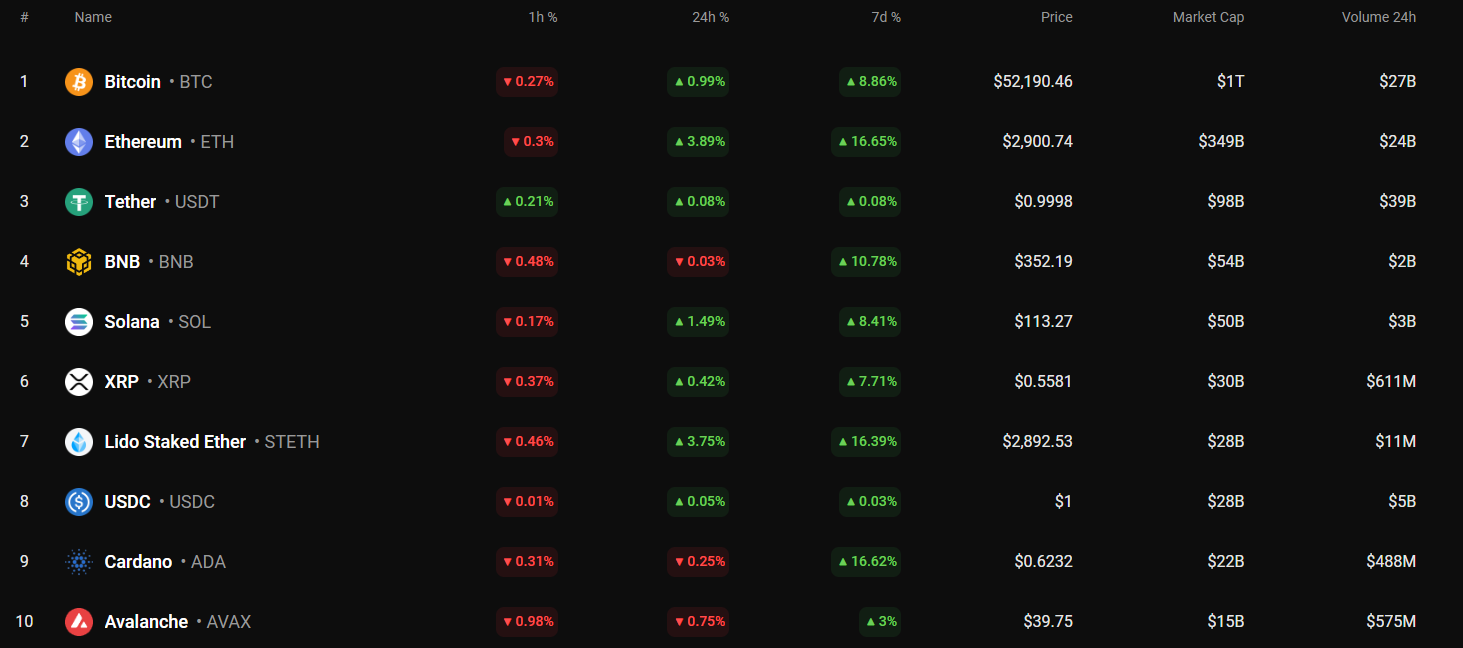Image resolution: width=1463 pixels, height=648 pixels.
Task: Open the Lido Staked Ether name link
Action: point(175,442)
